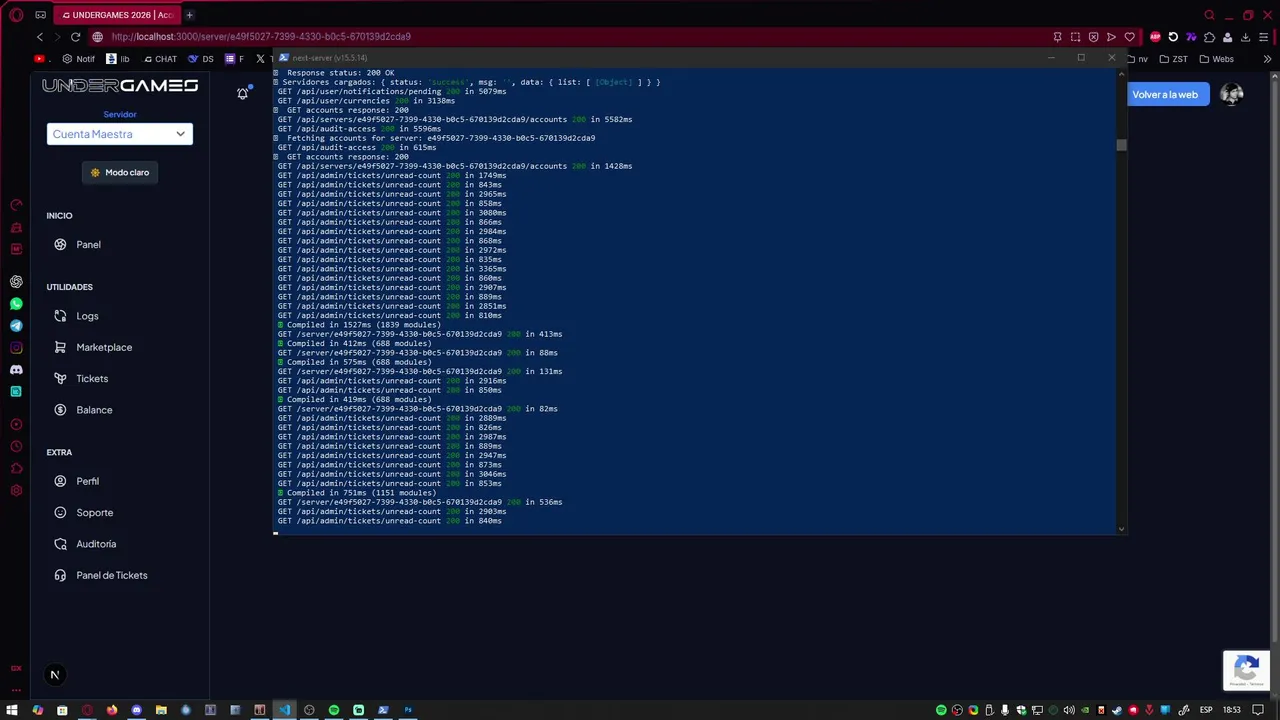Open Discord in Opera sidebar
Image resolution: width=1280 pixels, height=720 pixels.
(16, 370)
